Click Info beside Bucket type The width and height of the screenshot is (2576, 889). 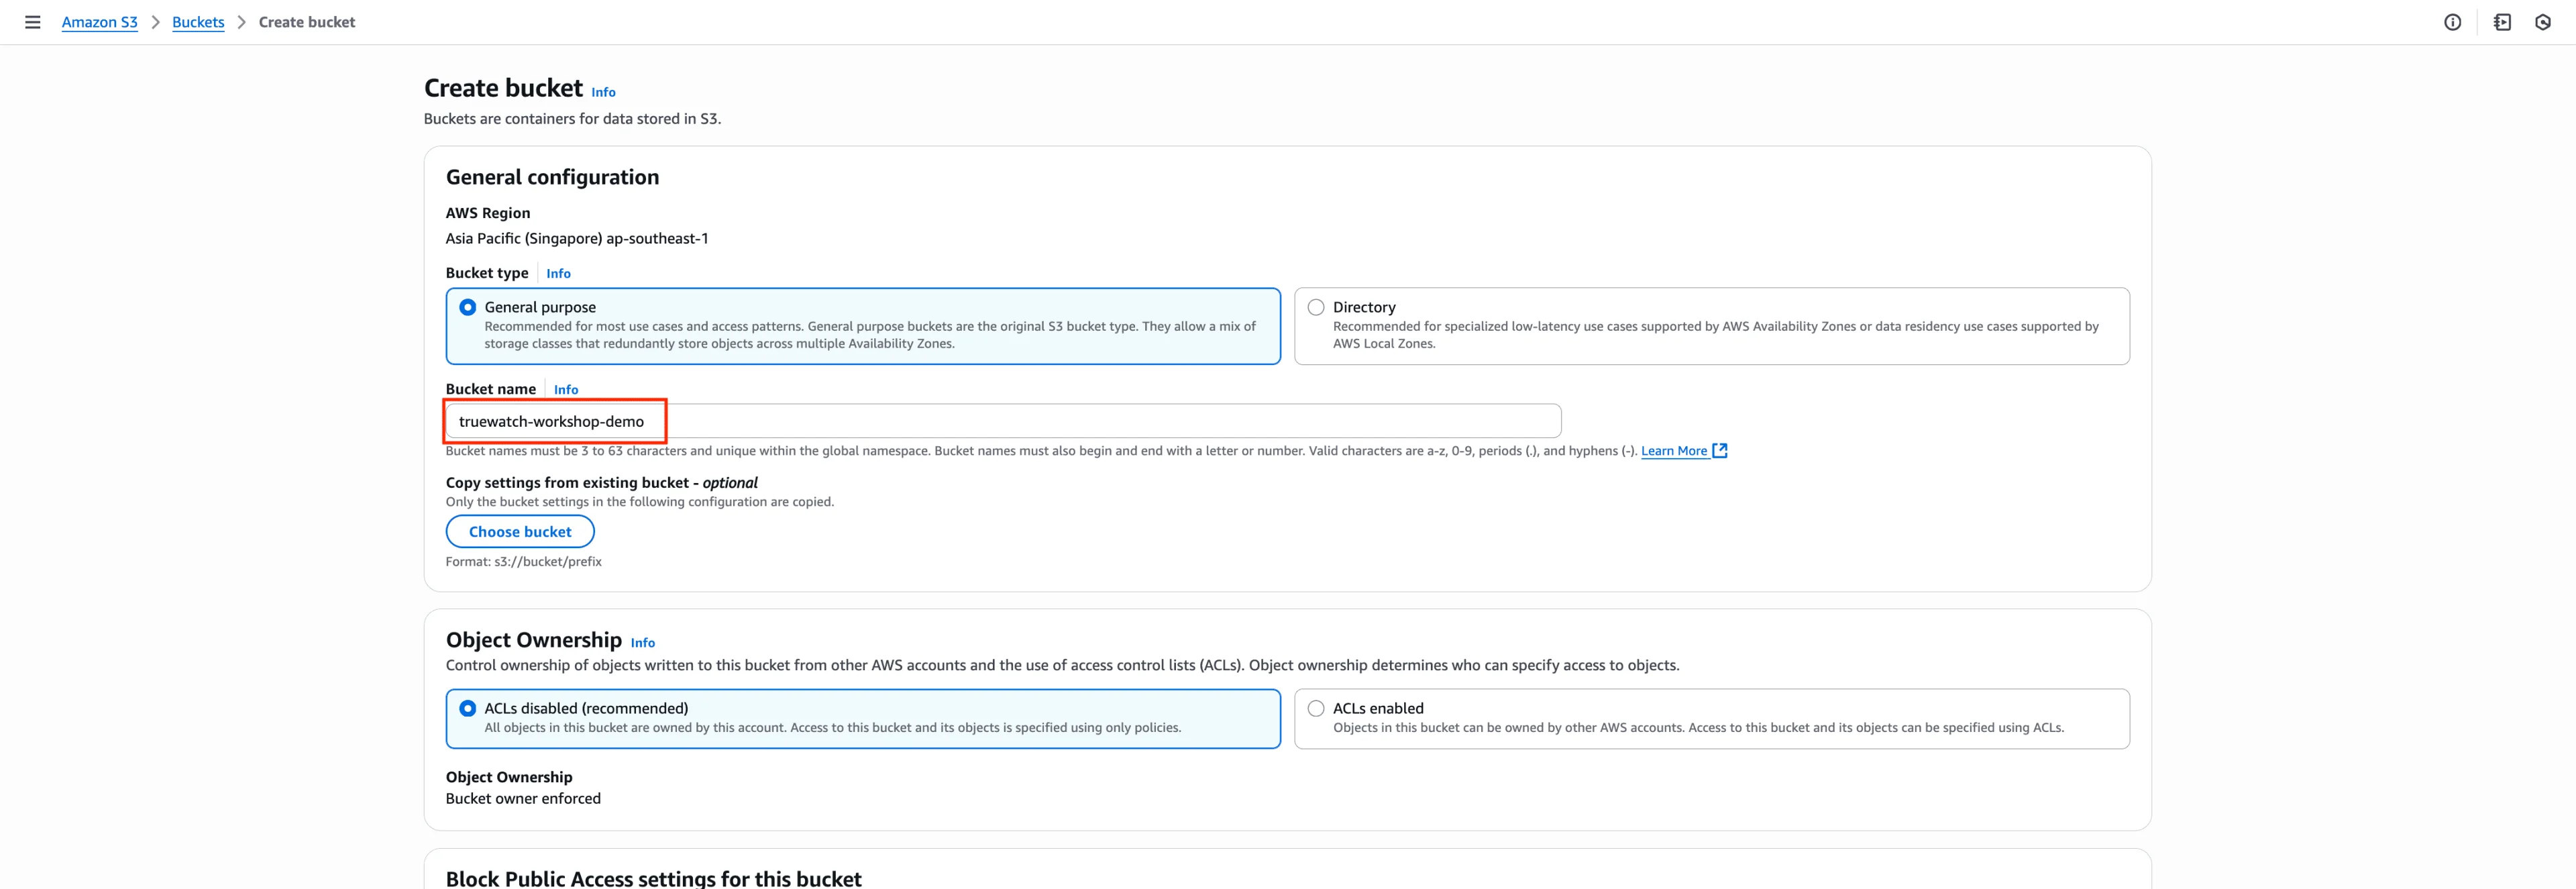tap(558, 273)
